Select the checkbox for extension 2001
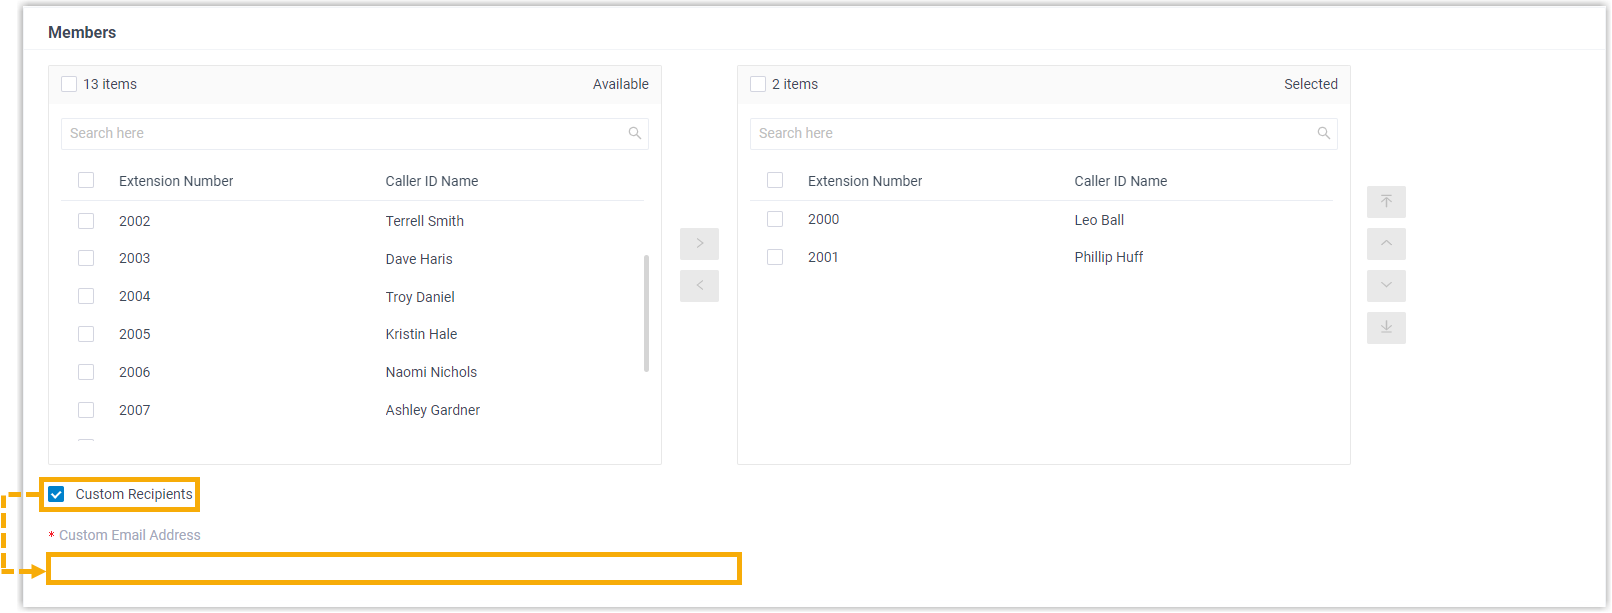Viewport: 1612px width, 613px height. click(x=775, y=257)
